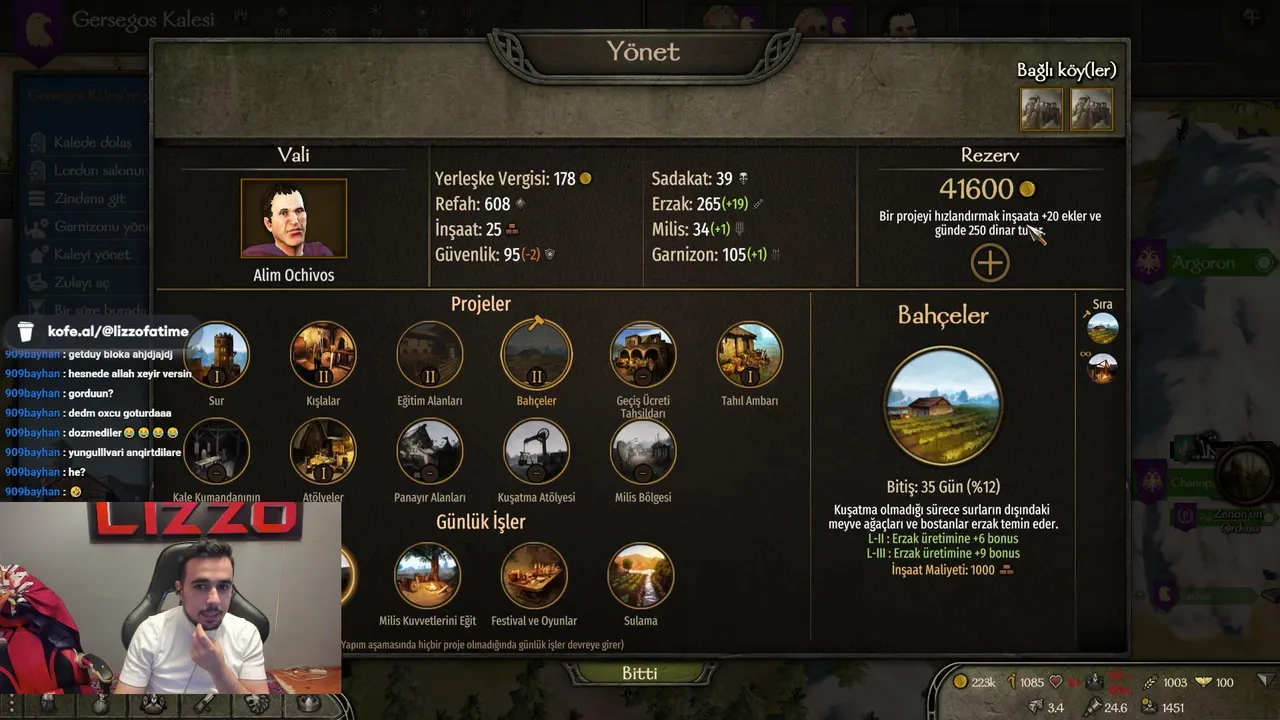The image size is (1280, 720).
Task: Set daily task to Milis Kuvvetlerini Eğit
Action: (x=427, y=576)
